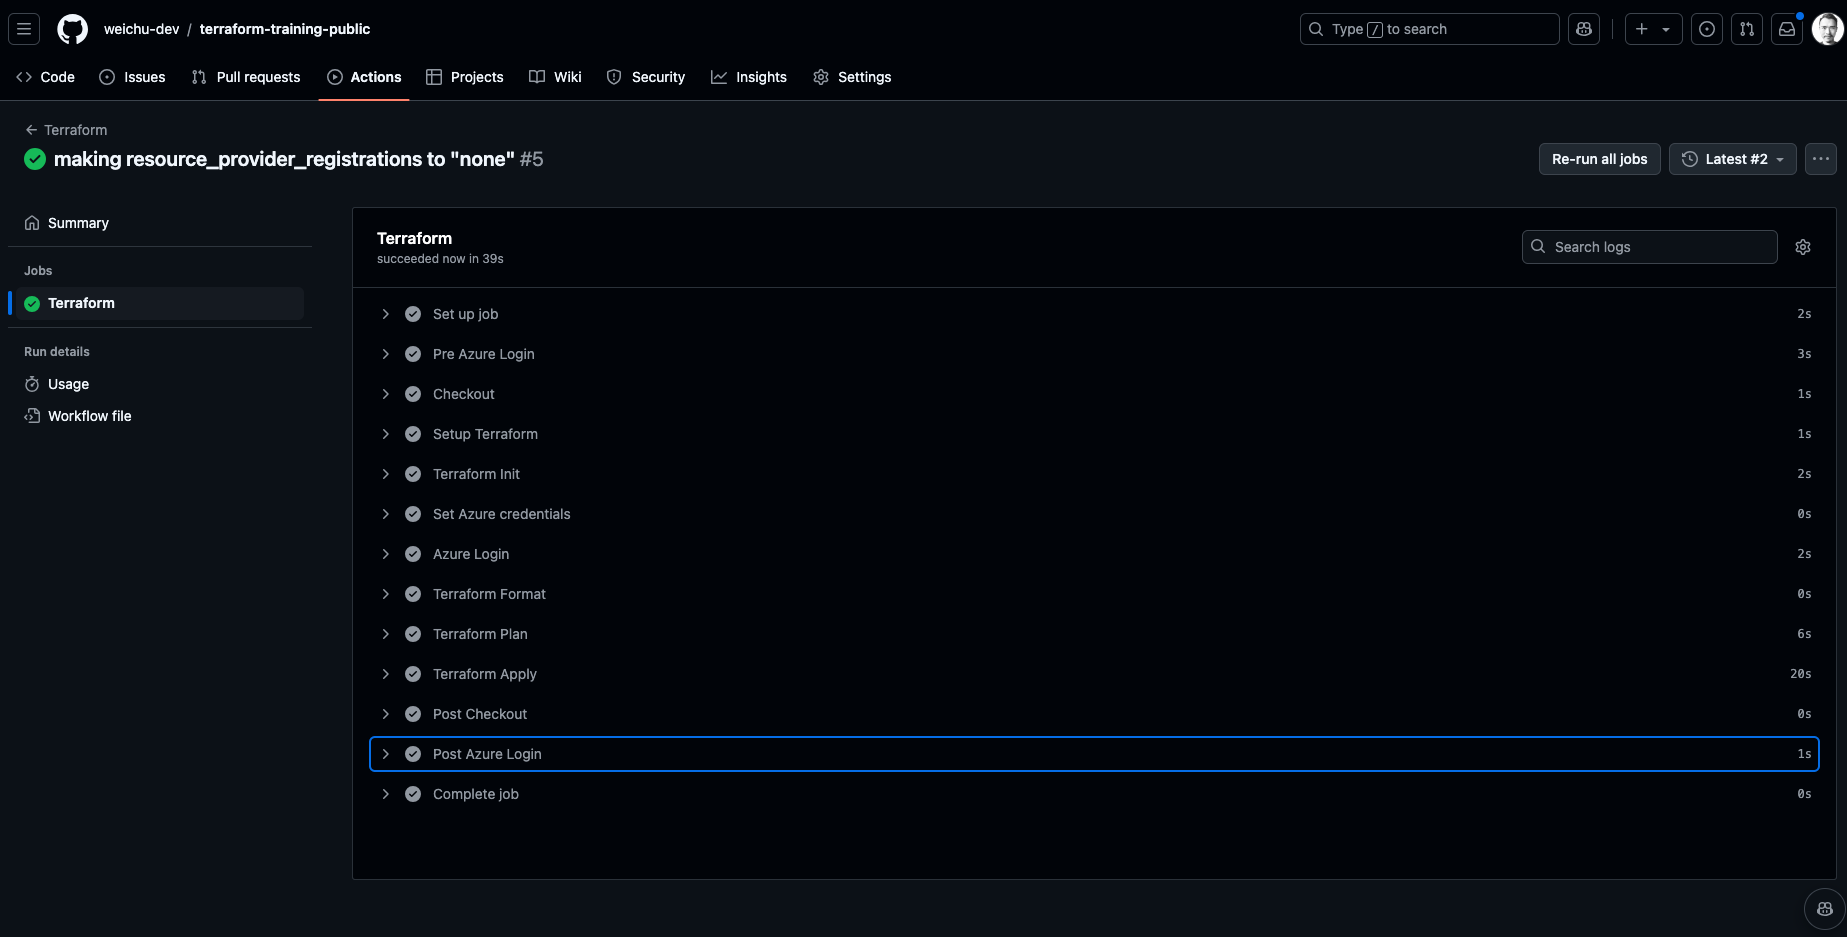Open Copilot chat icon in header
This screenshot has width=1847, height=937.
(1584, 29)
